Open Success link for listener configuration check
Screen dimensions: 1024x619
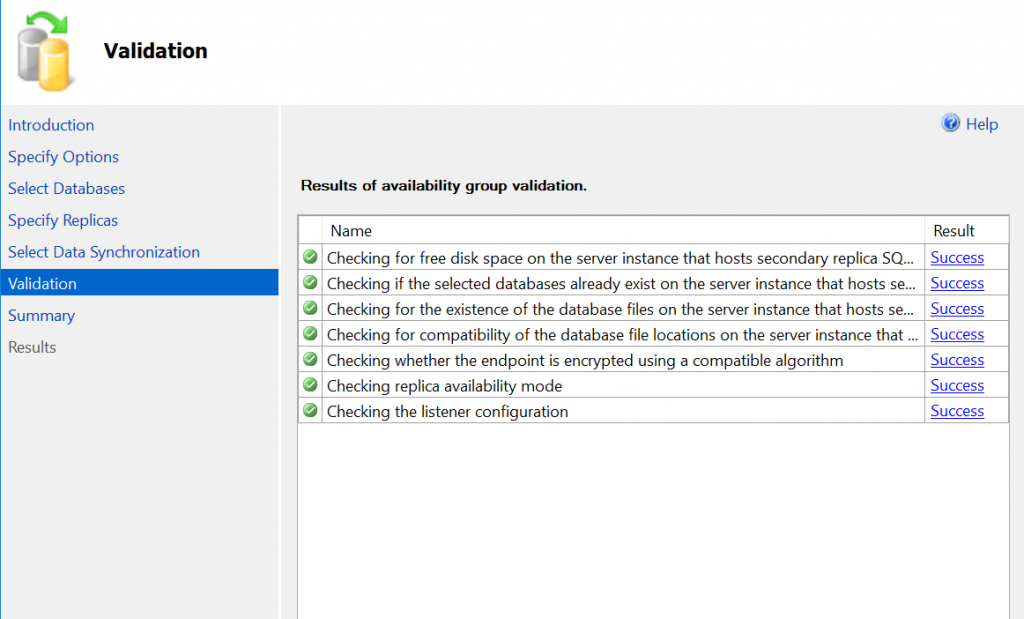coord(957,411)
